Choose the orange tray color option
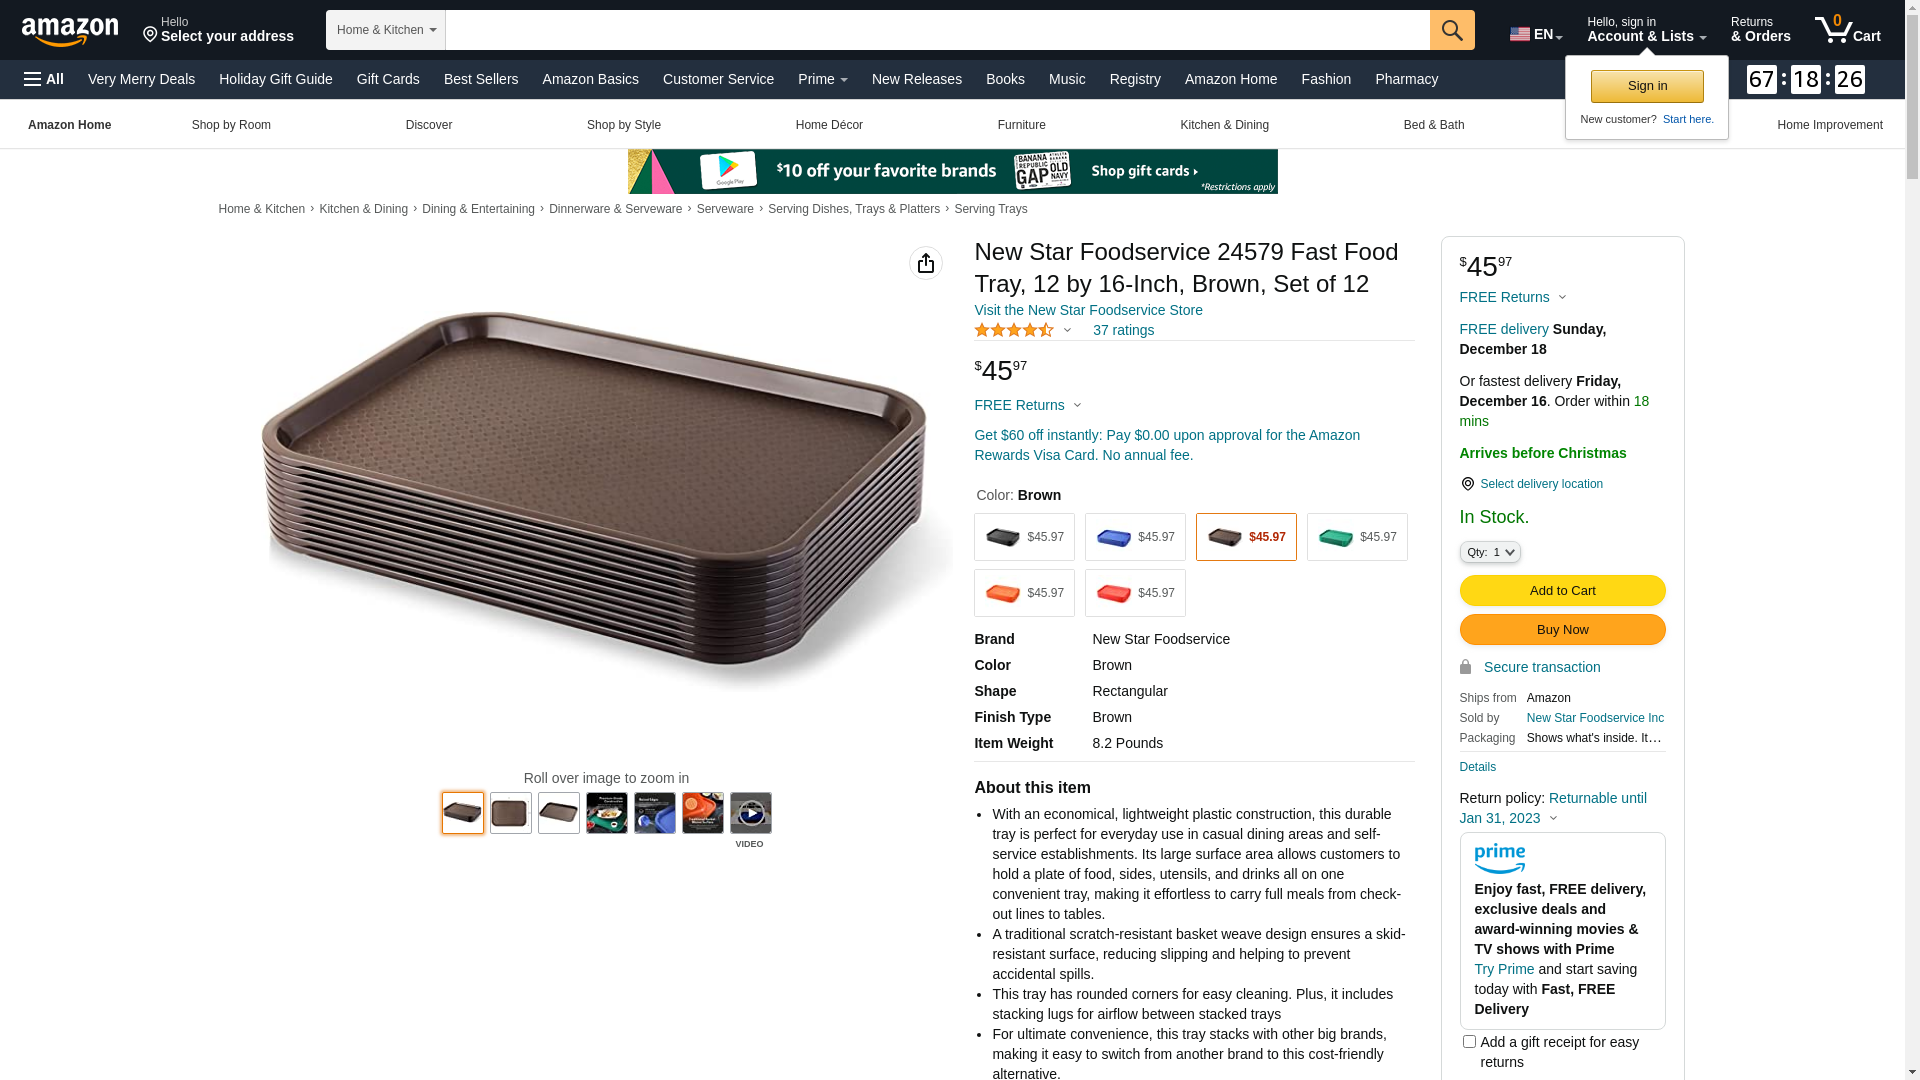 (x=1024, y=593)
